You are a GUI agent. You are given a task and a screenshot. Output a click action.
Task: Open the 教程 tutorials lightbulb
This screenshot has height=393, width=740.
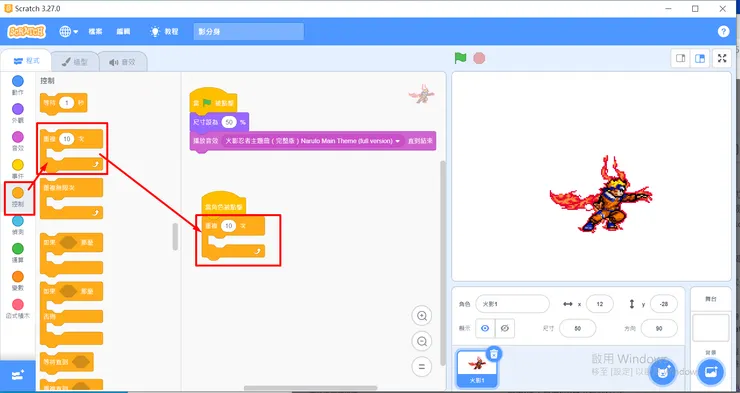[x=164, y=32]
